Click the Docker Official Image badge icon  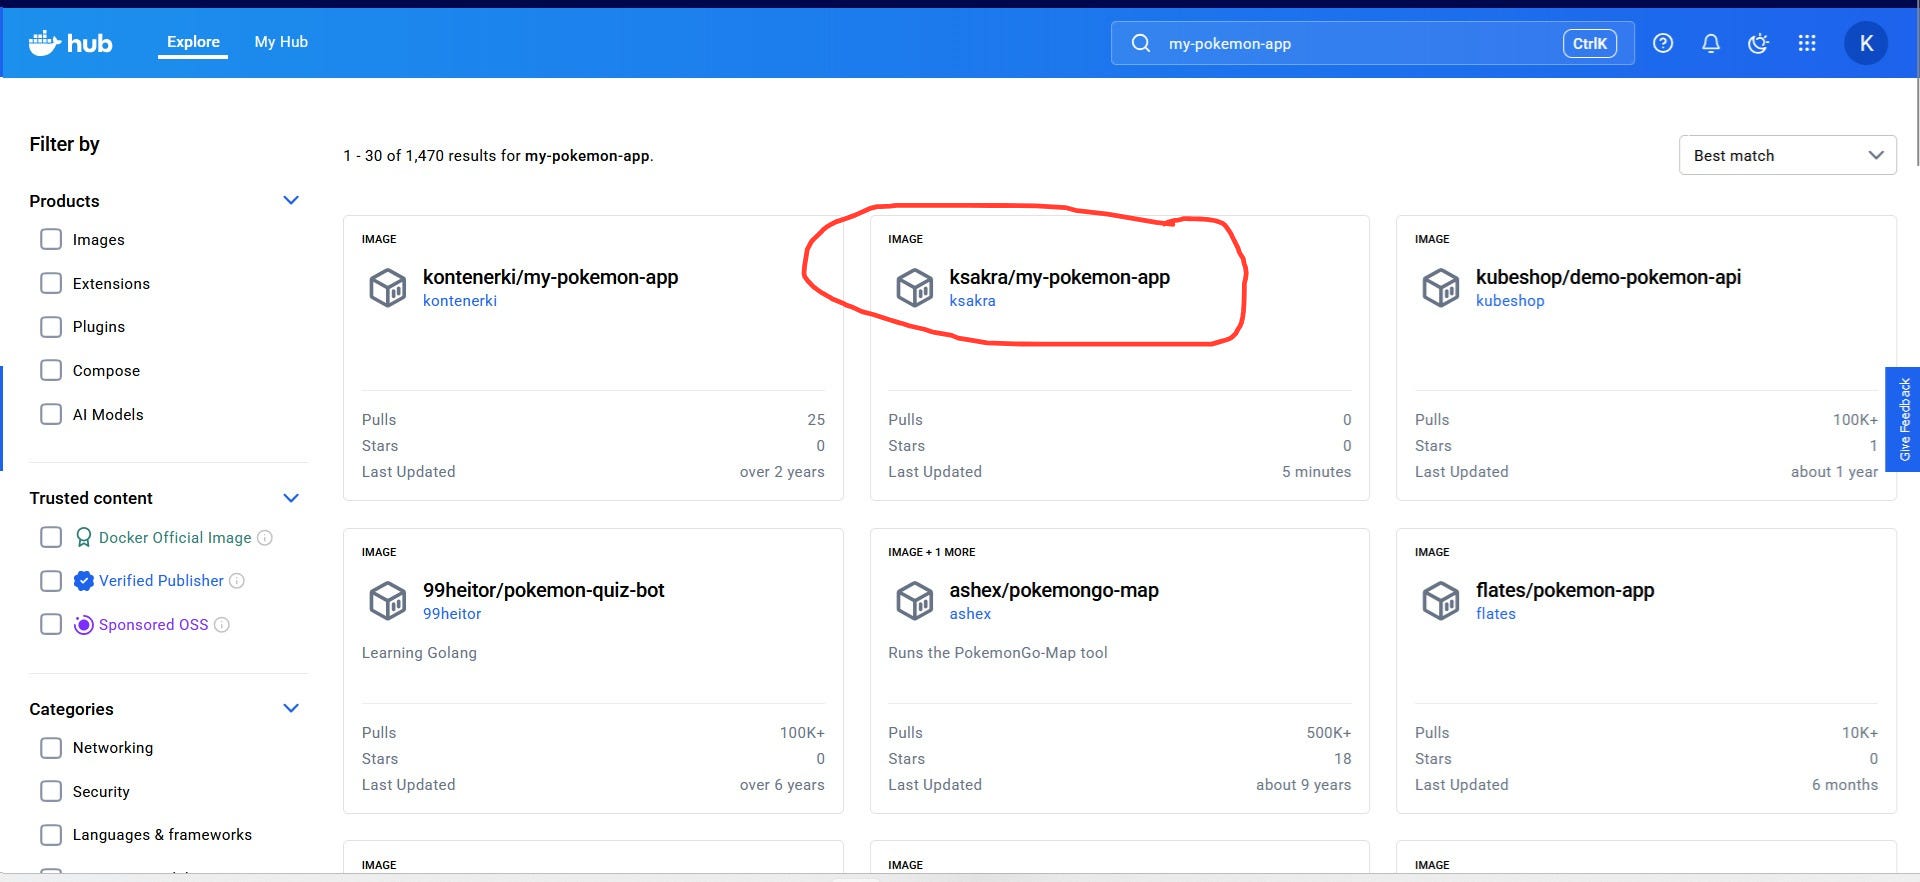click(x=84, y=538)
